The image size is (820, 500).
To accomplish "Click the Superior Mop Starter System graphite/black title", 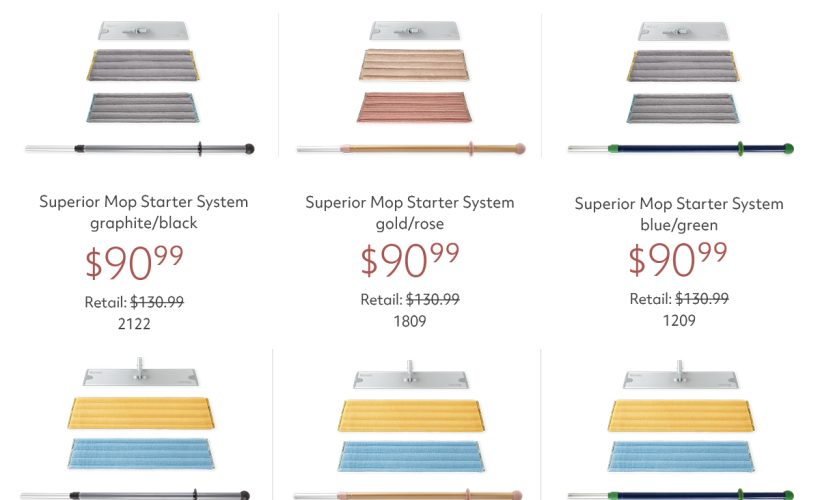I will pos(144,212).
